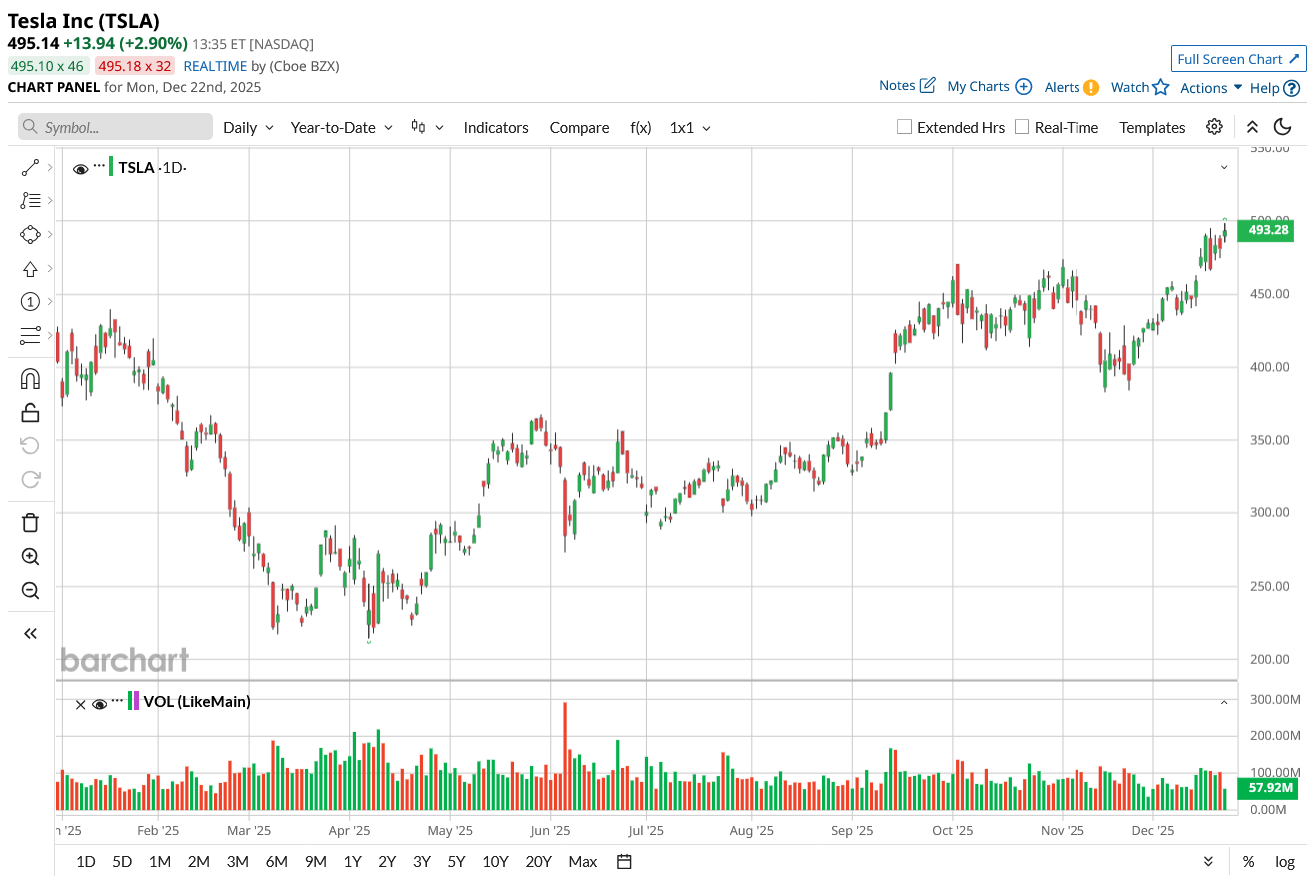The height and width of the screenshot is (876, 1308).
Task: Click the redo arrow icon
Action: click(30, 479)
